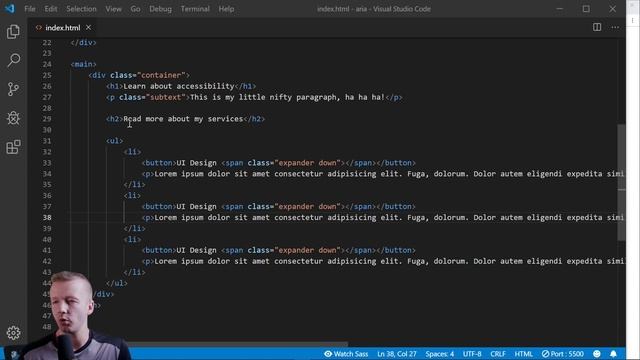Screen dimensions: 640x360
Task: Open the View menu
Action: (x=113, y=9)
